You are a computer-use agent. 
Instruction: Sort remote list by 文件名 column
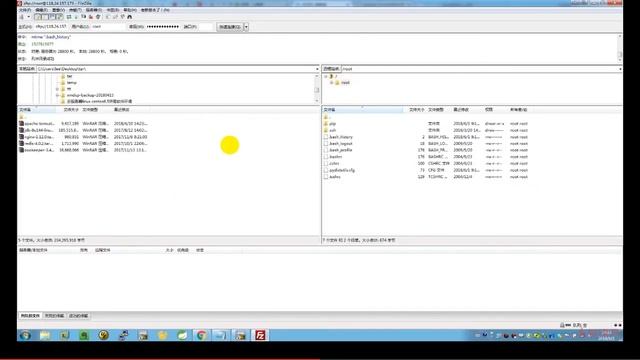tap(362, 110)
